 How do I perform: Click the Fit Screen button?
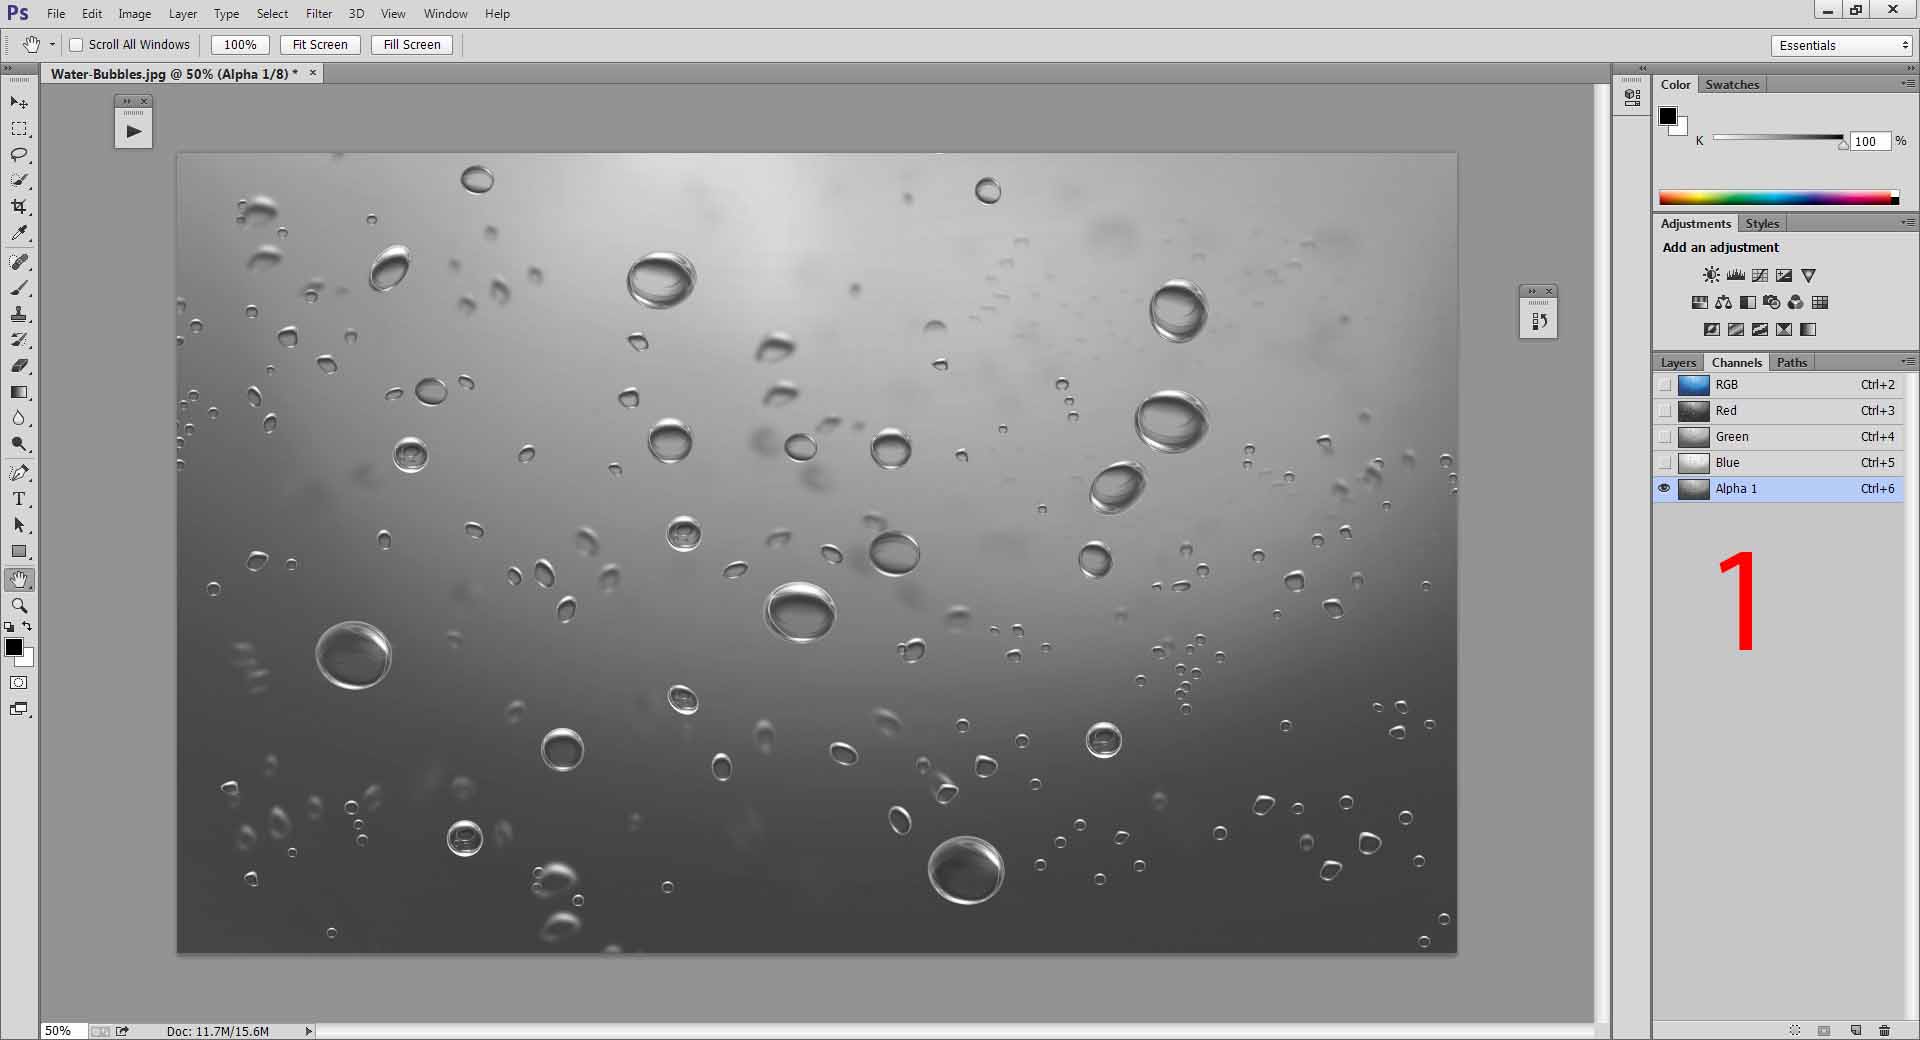coord(320,45)
